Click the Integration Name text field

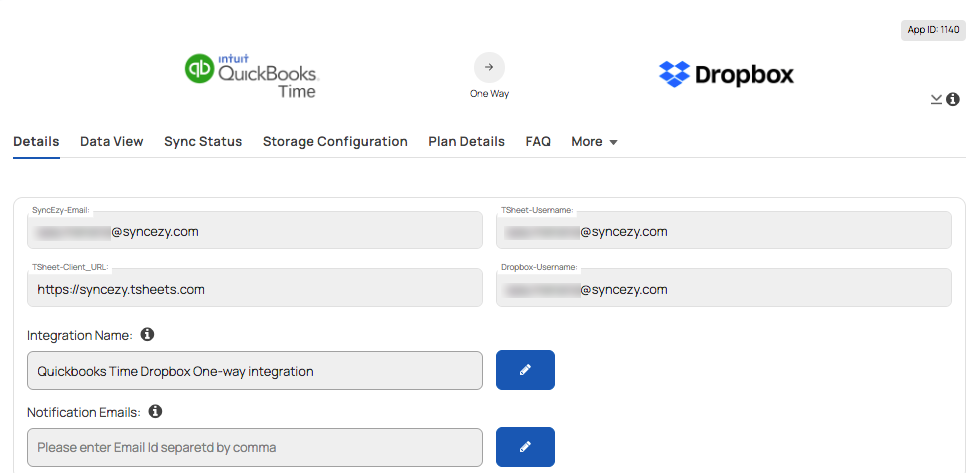(x=255, y=370)
